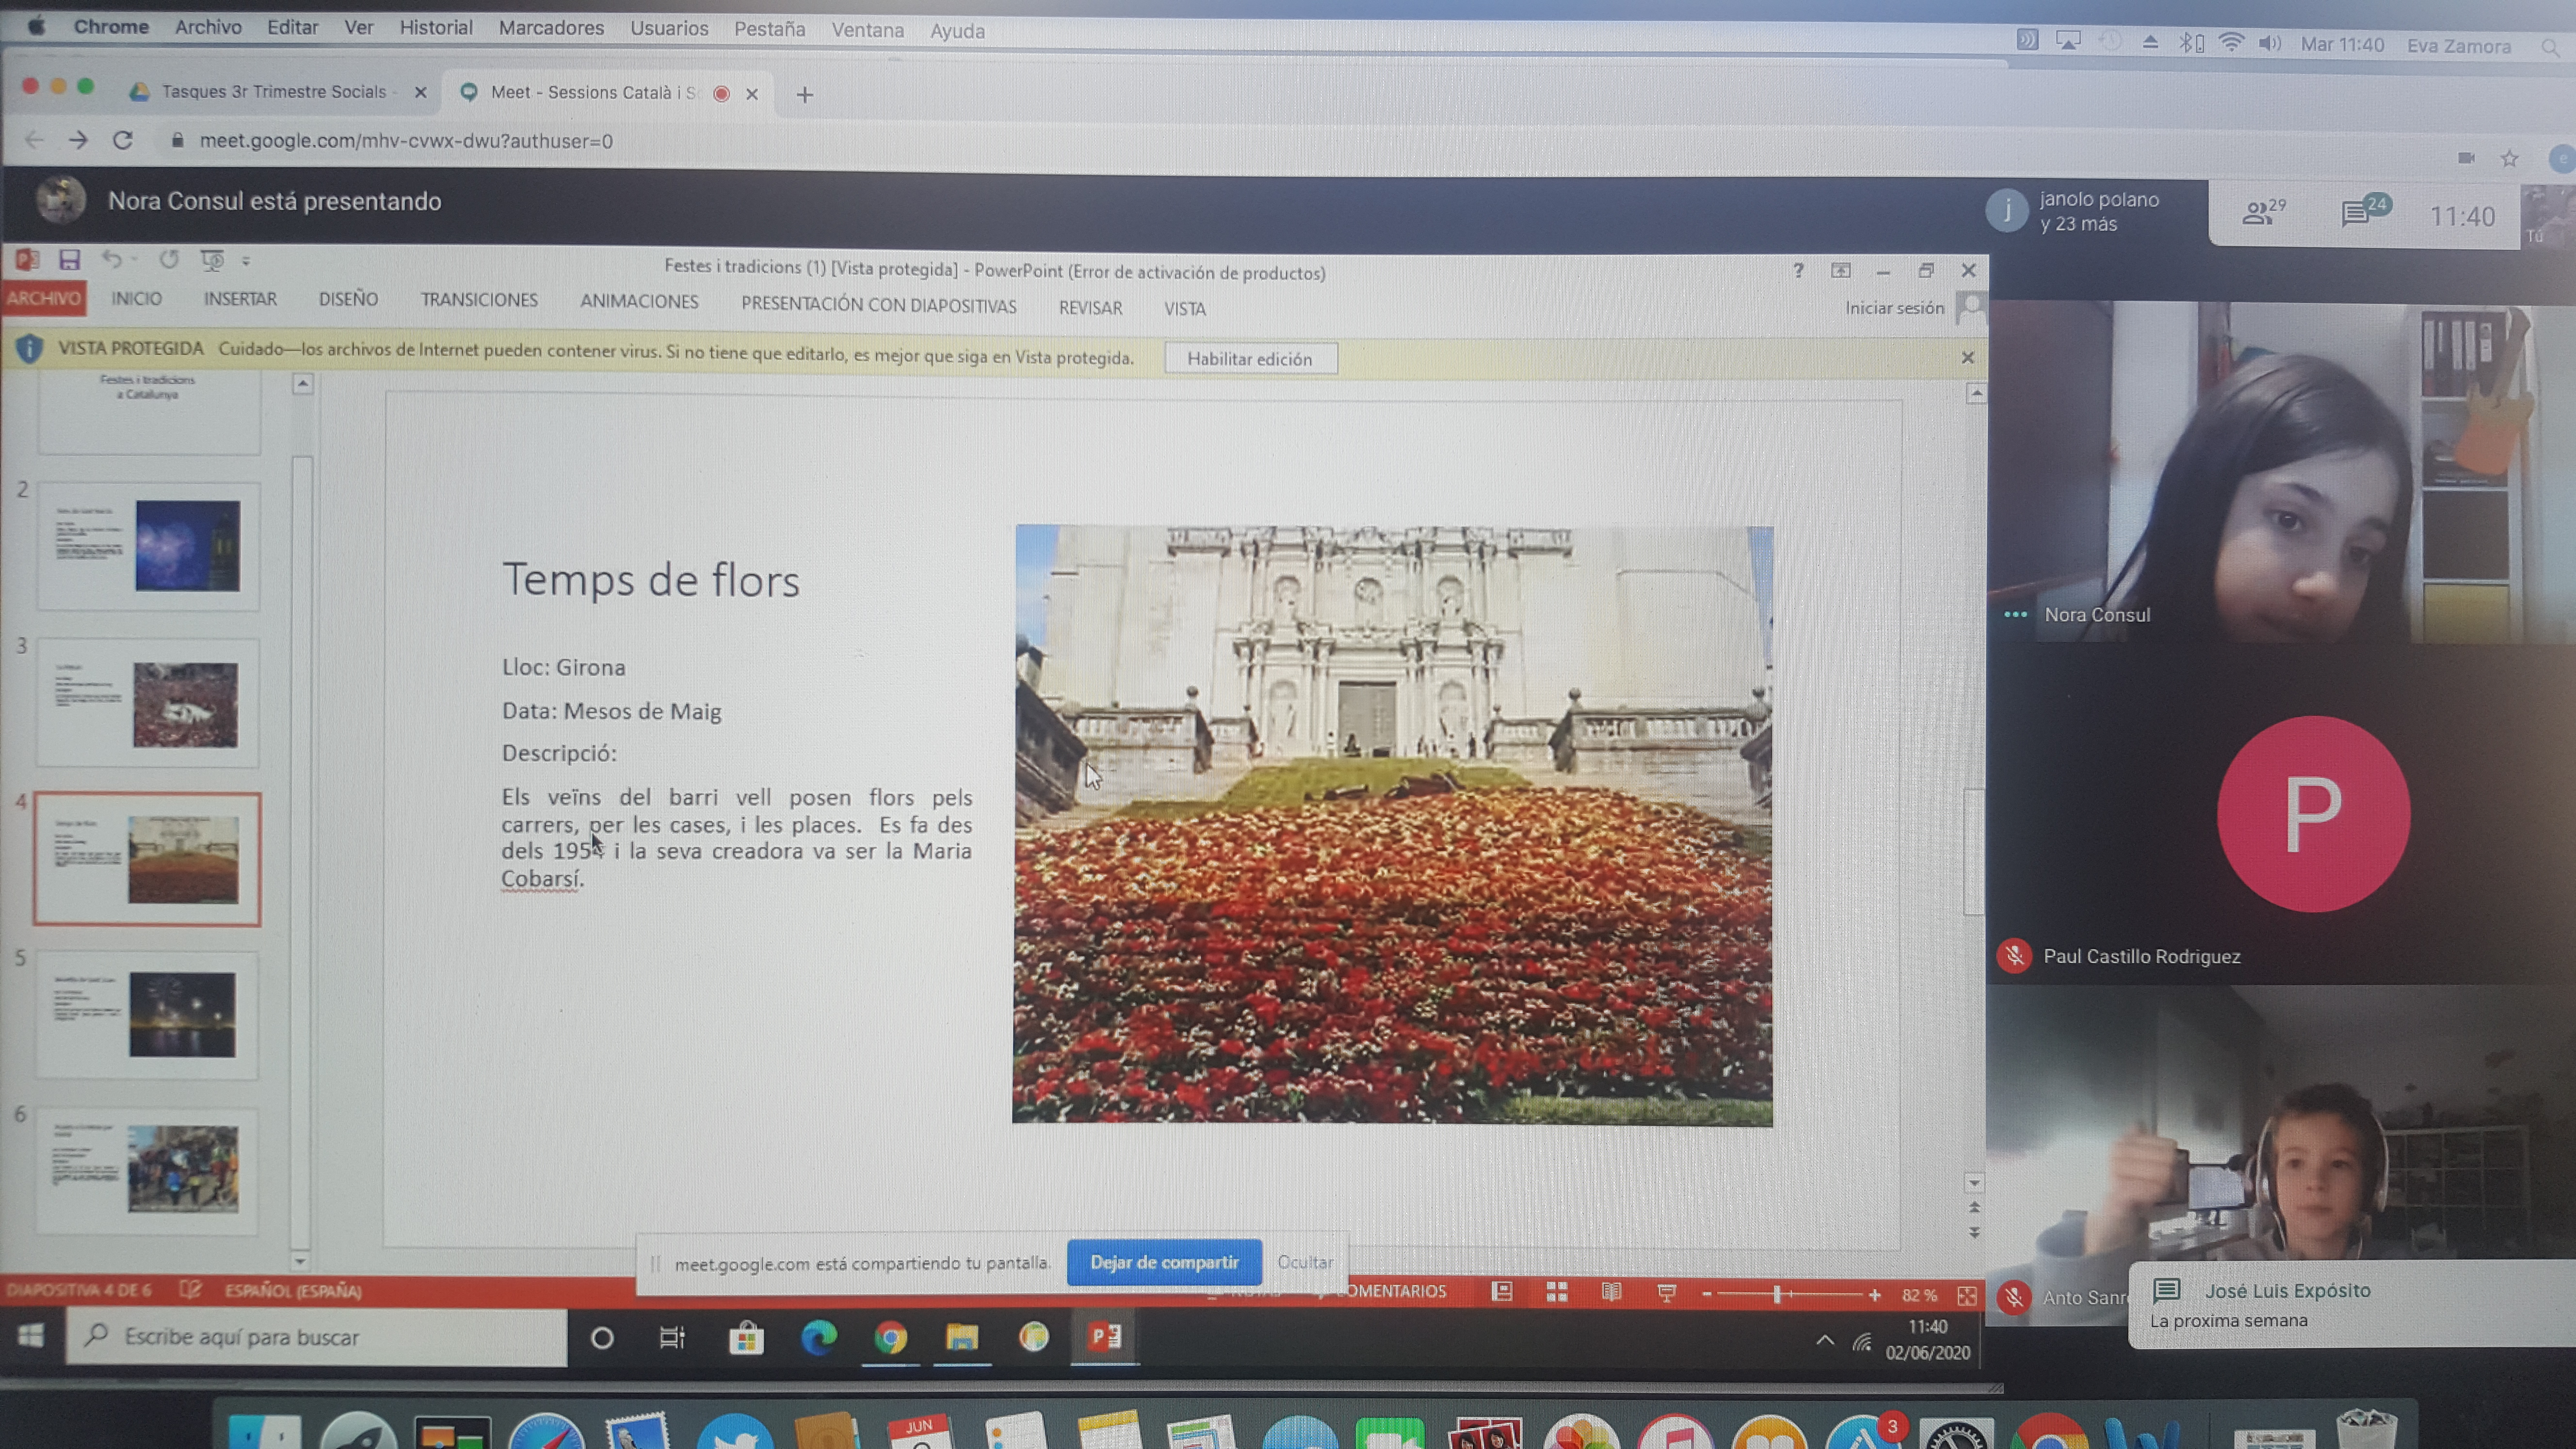Click the slide area vertical scrollbar
2576x1449 pixels.
1973,852
